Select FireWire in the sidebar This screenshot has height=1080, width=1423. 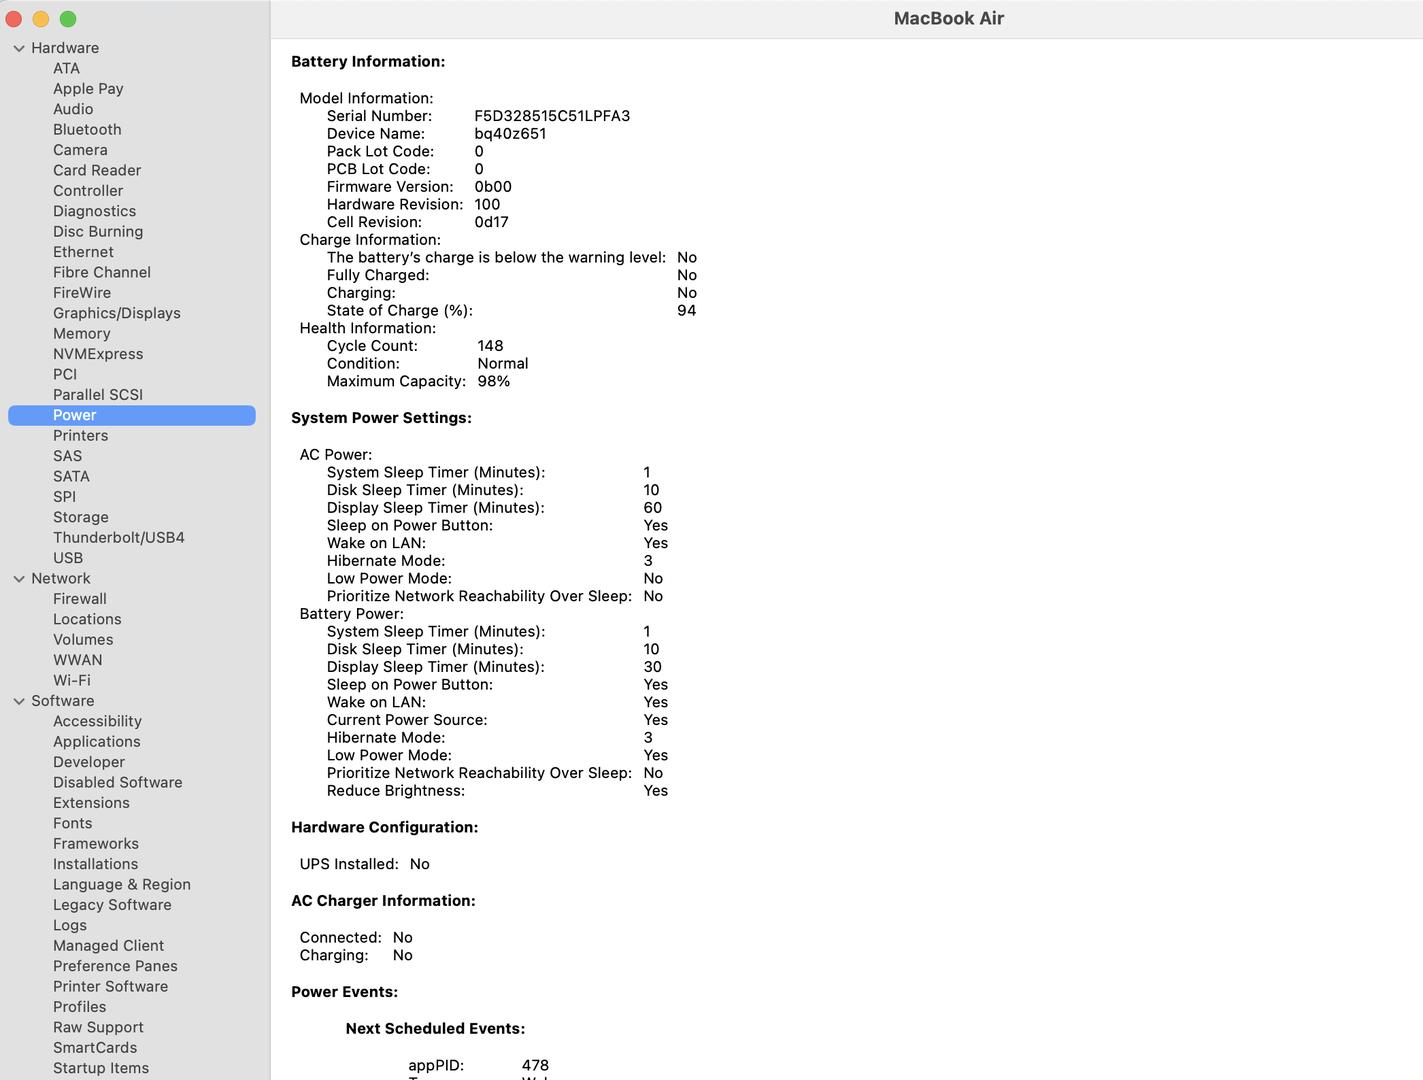click(82, 293)
